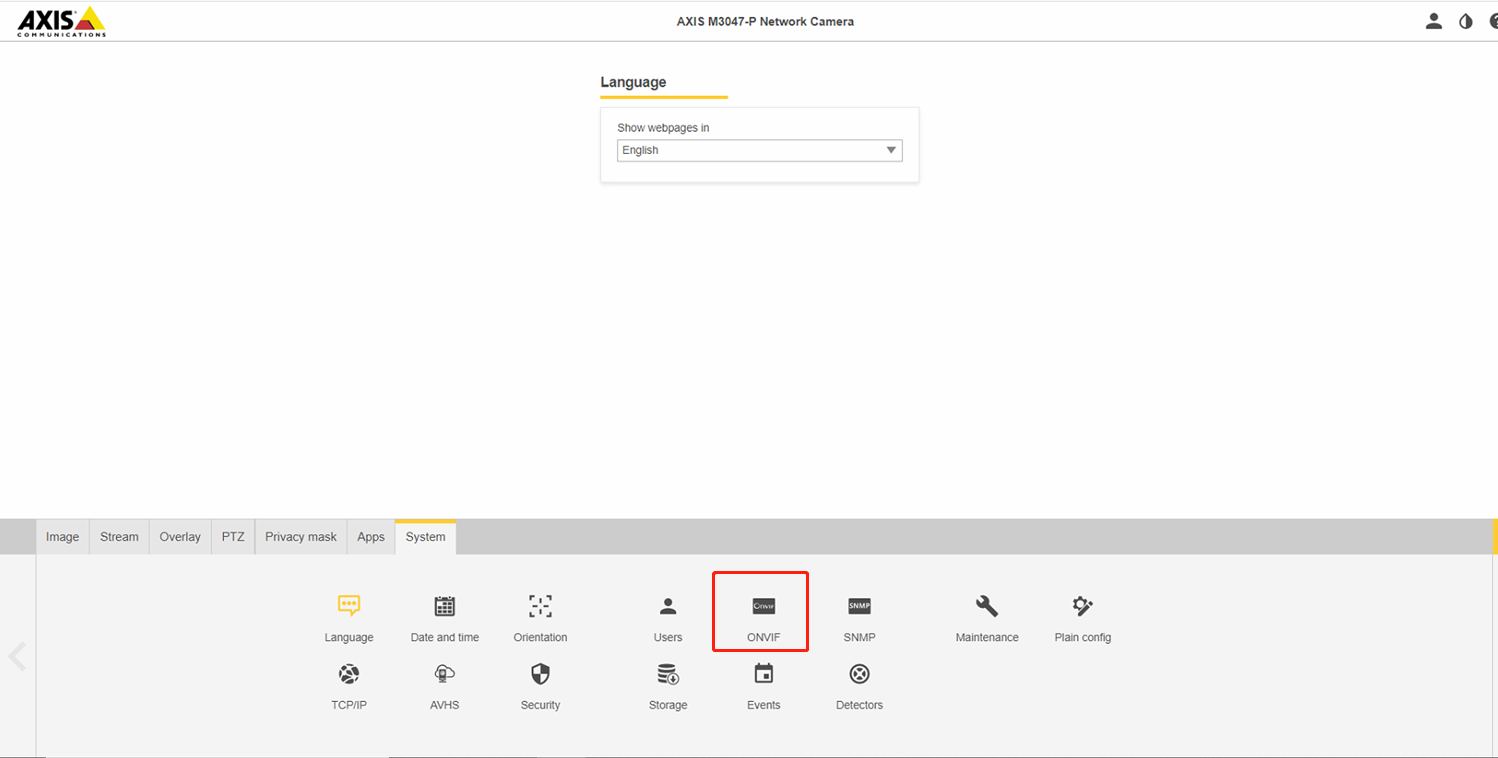Open the Language settings icon
The image size is (1498, 758).
[348, 606]
